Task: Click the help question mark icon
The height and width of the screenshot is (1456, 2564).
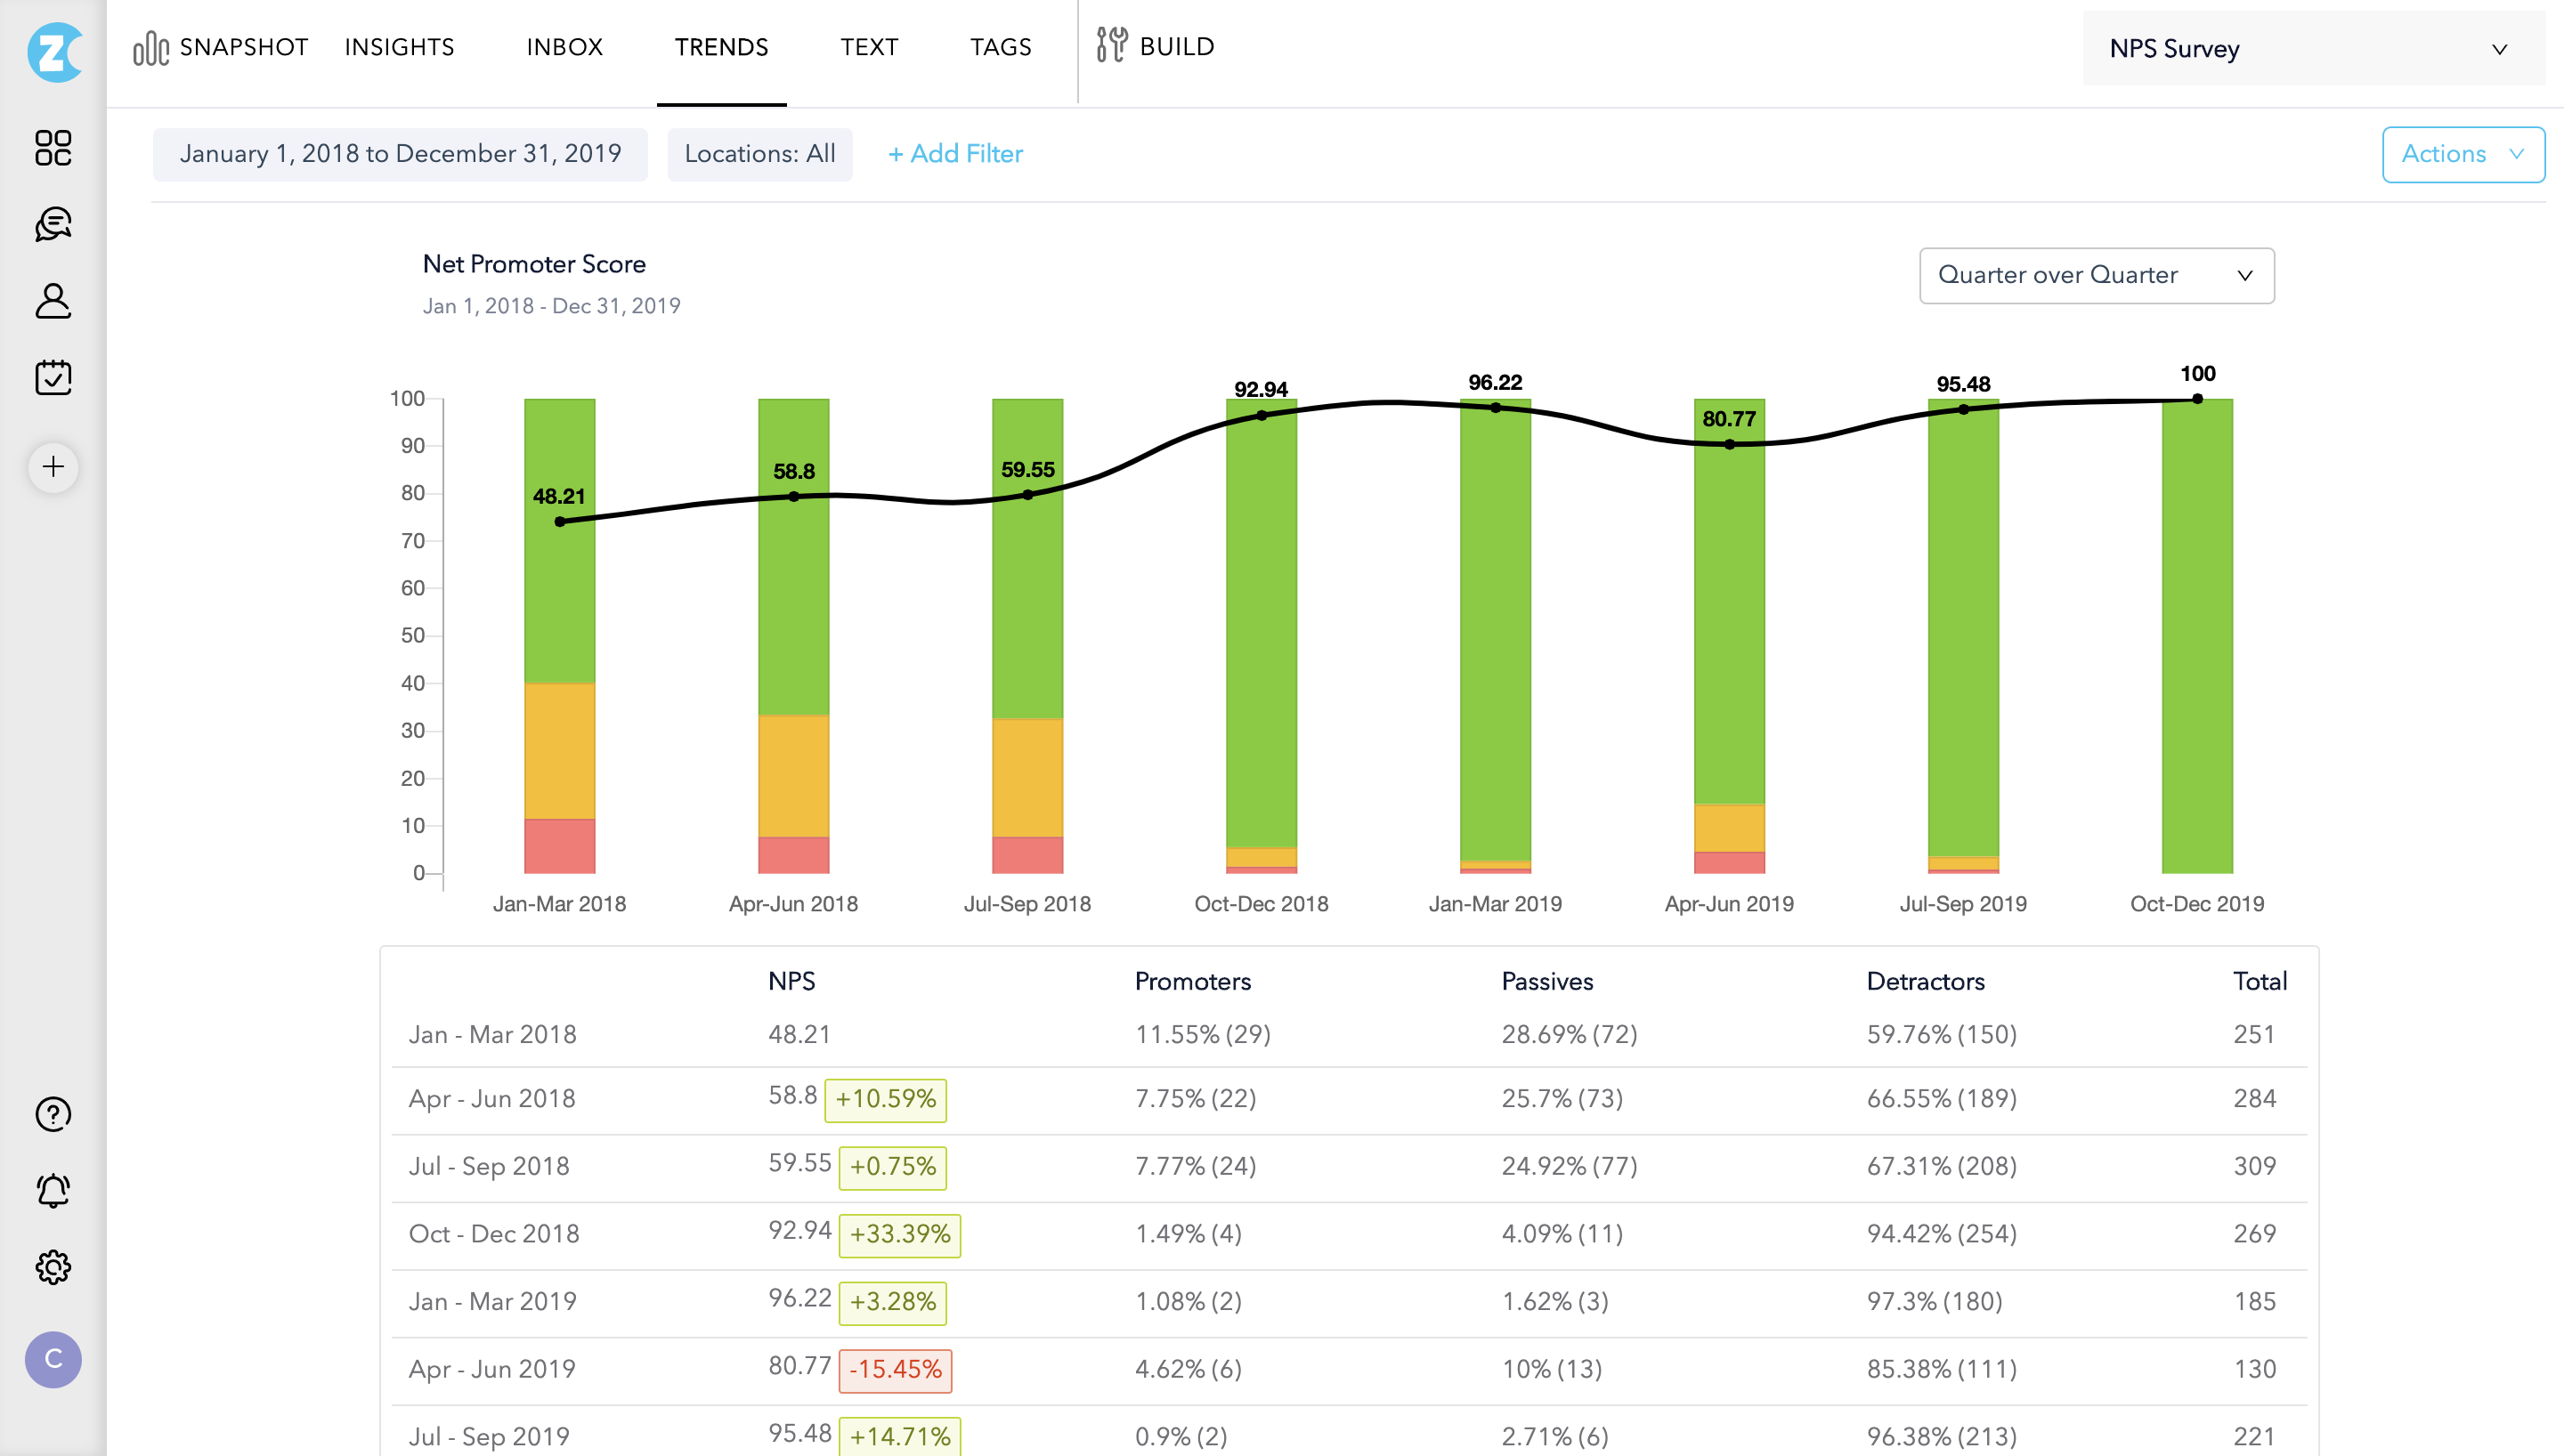Action: coord(51,1112)
